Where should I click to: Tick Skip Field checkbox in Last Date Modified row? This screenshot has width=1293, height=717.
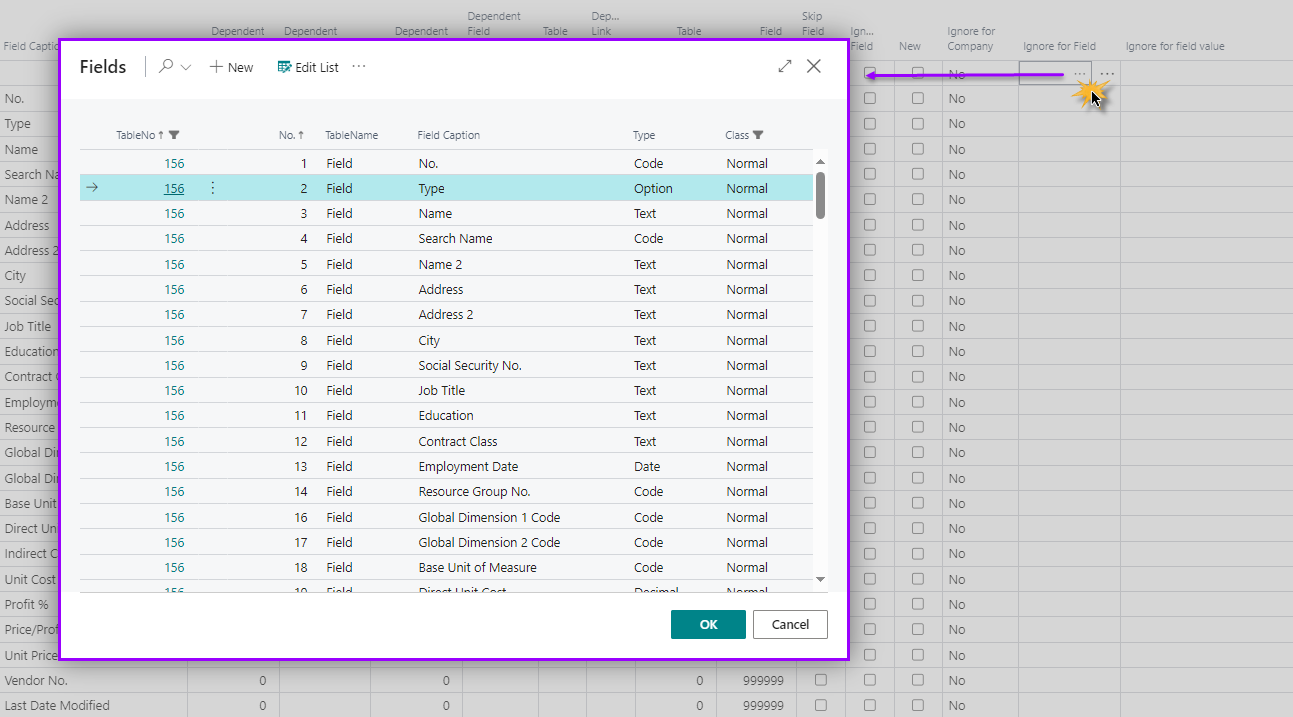tap(821, 705)
